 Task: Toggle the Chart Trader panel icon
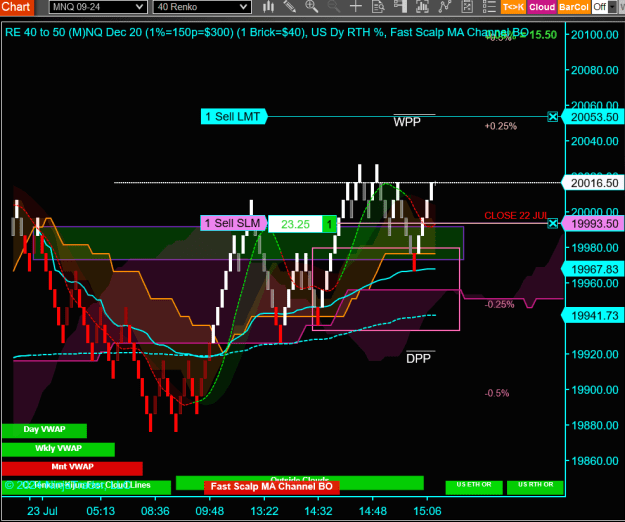coord(400,6)
